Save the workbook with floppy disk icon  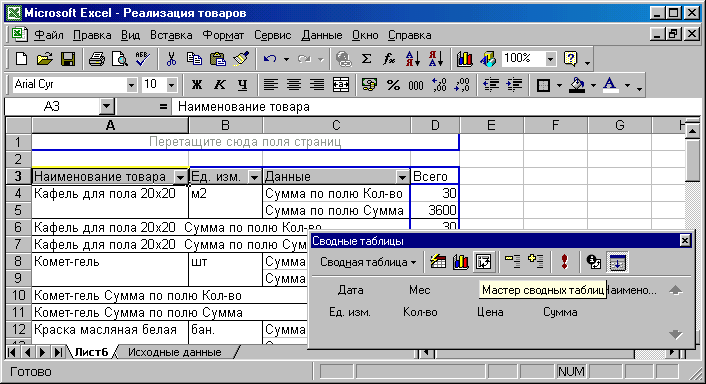coord(68,59)
